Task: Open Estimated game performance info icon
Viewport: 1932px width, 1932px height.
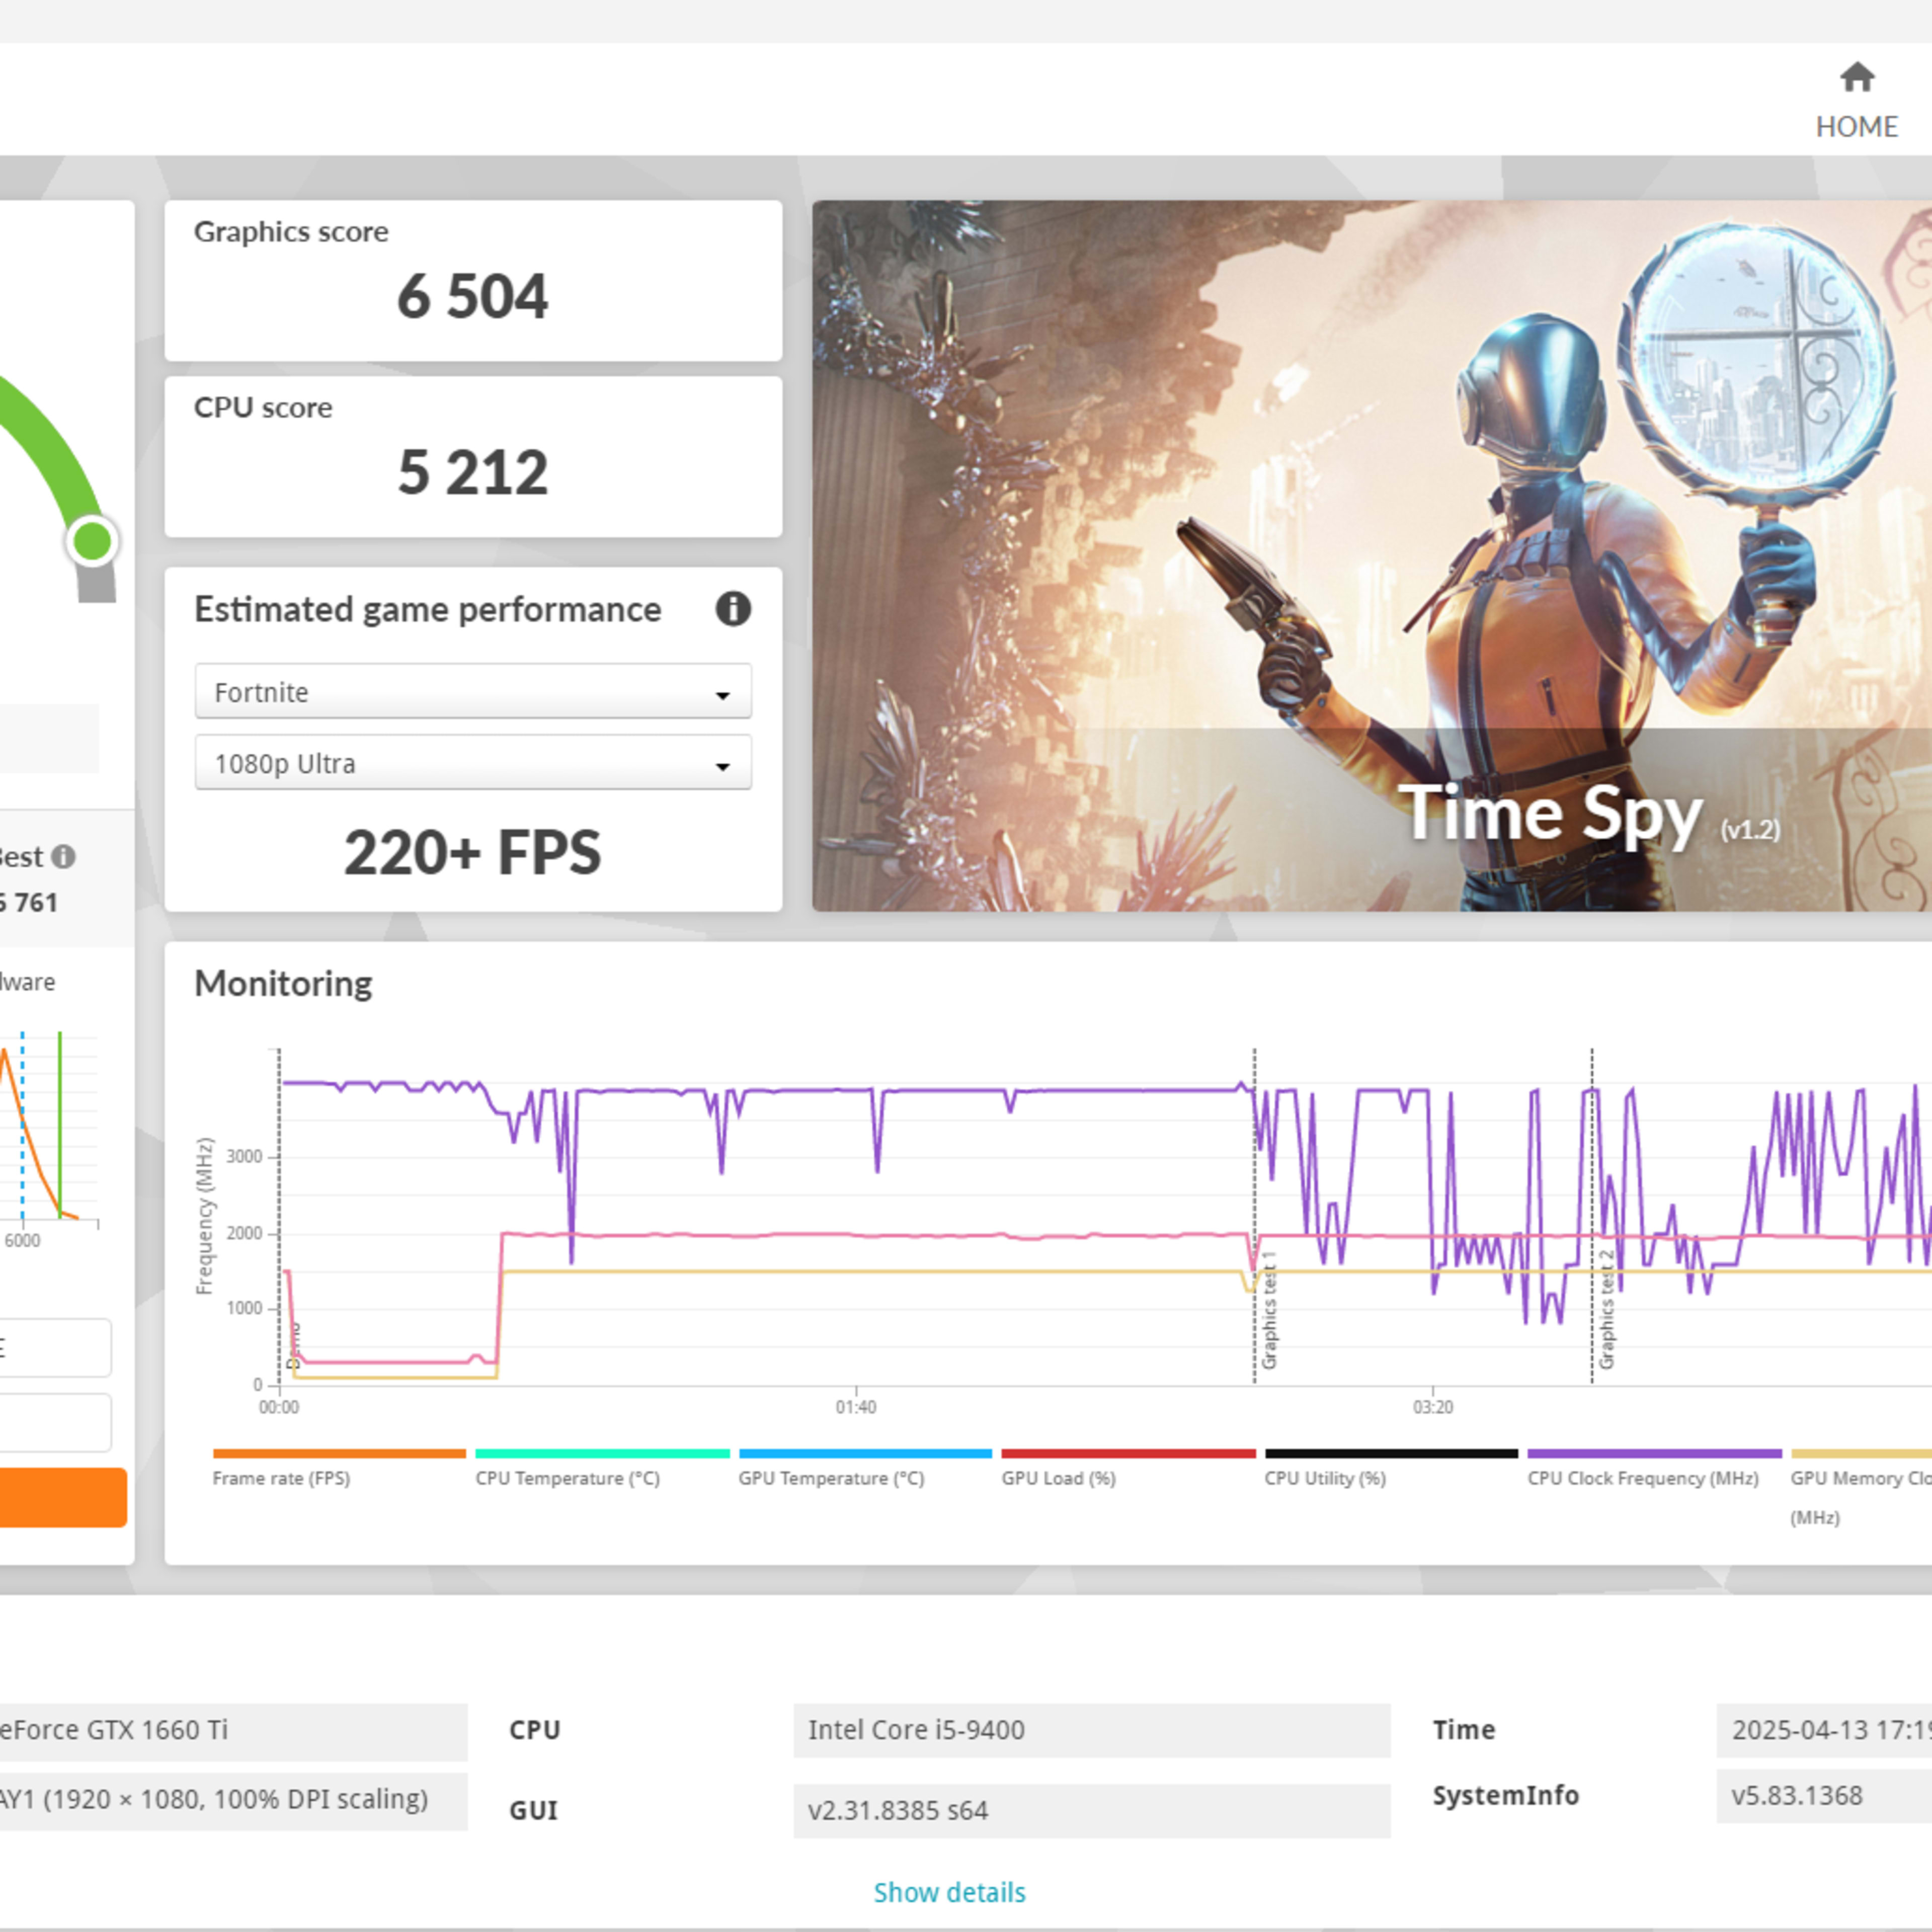Action: point(733,608)
